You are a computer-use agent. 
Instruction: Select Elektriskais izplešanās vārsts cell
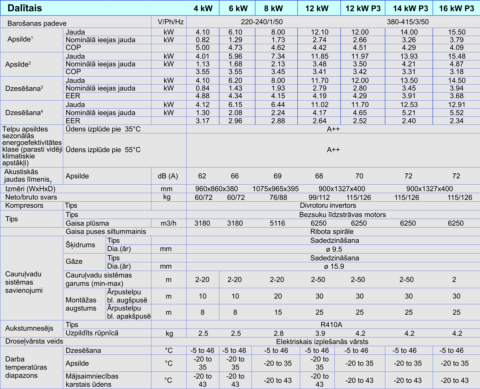(x=322, y=342)
